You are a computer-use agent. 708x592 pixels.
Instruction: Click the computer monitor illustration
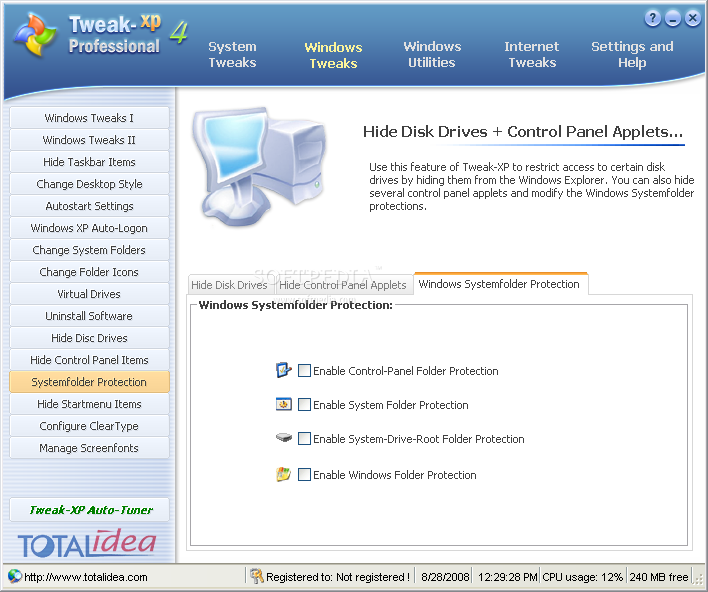(258, 166)
